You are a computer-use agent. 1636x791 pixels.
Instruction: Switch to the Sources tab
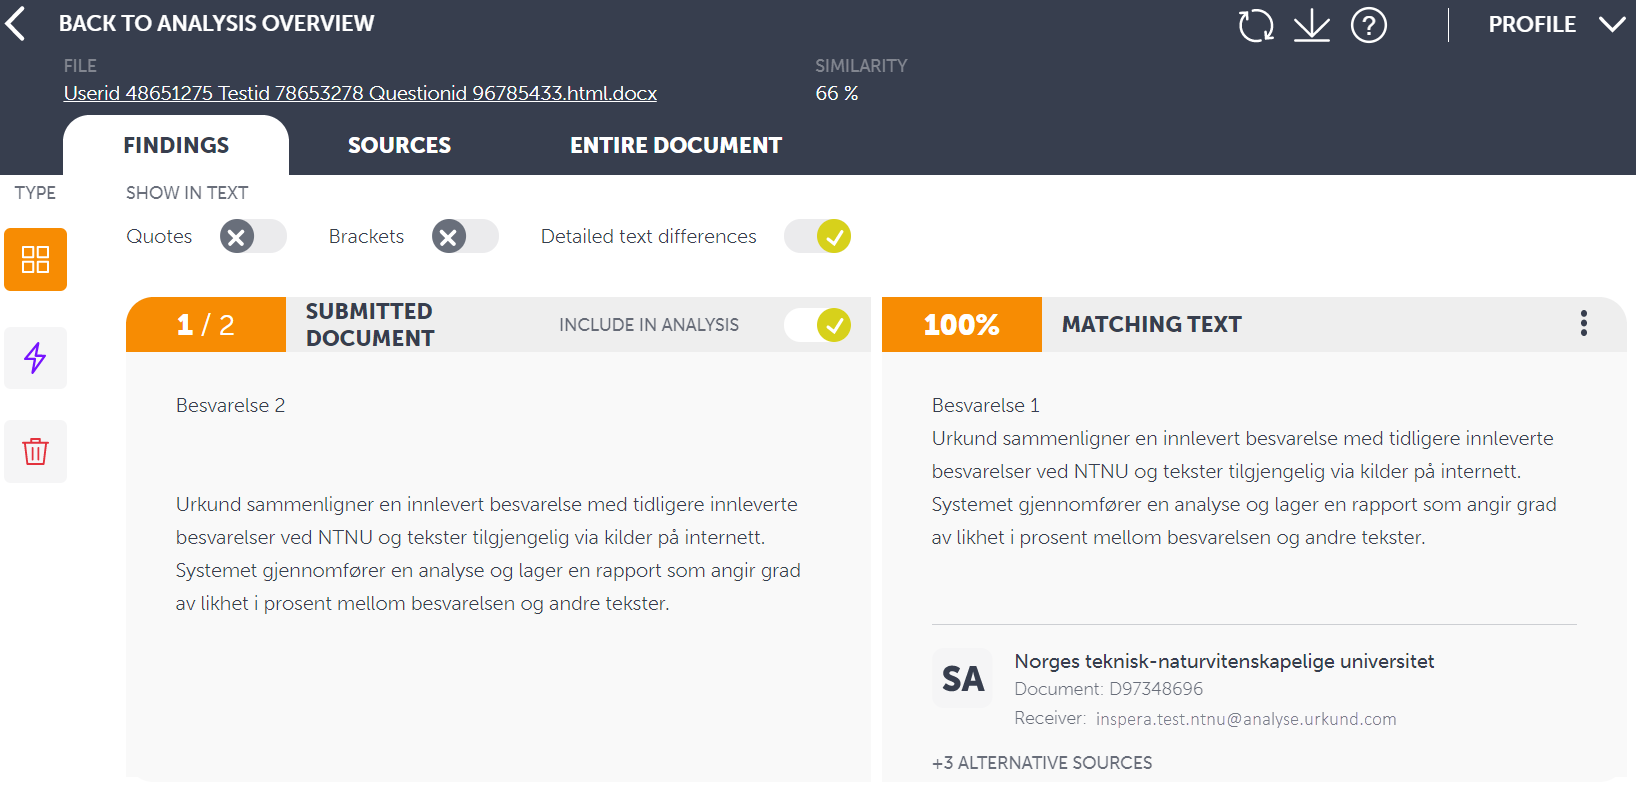[399, 146]
